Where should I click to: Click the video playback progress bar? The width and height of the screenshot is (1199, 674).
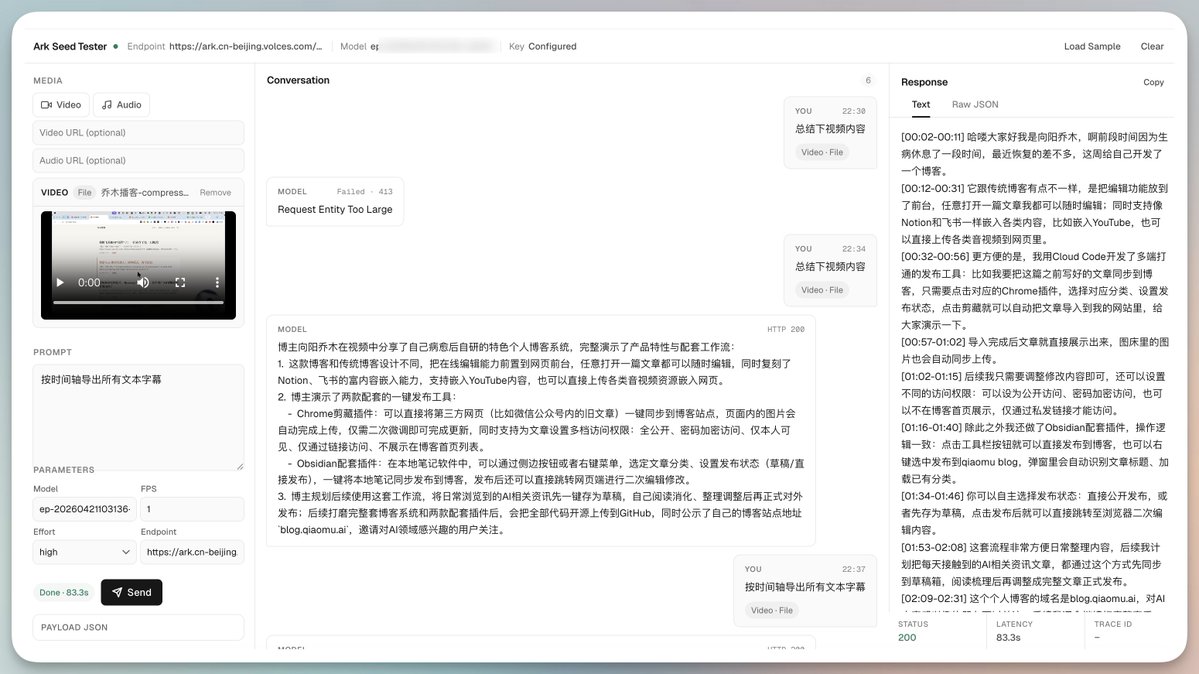[139, 301]
